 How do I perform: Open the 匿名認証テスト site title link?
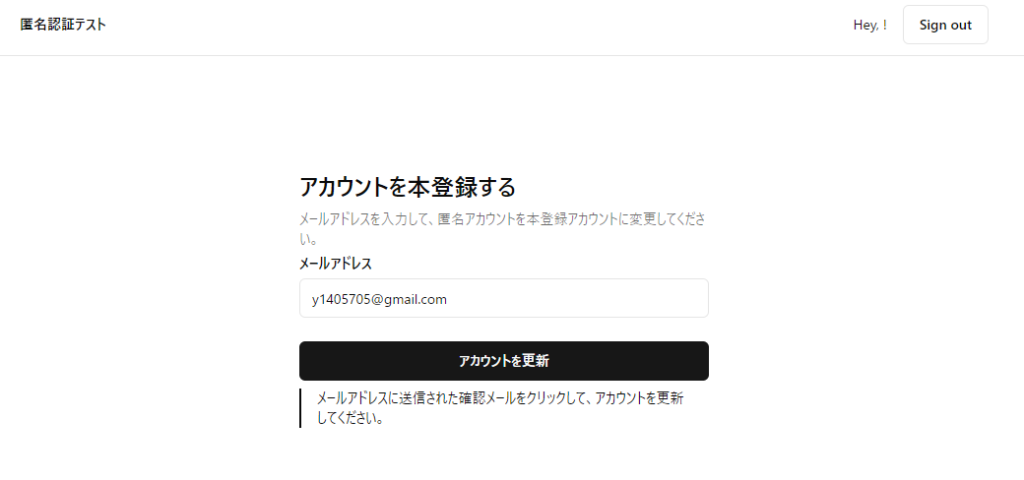63,25
